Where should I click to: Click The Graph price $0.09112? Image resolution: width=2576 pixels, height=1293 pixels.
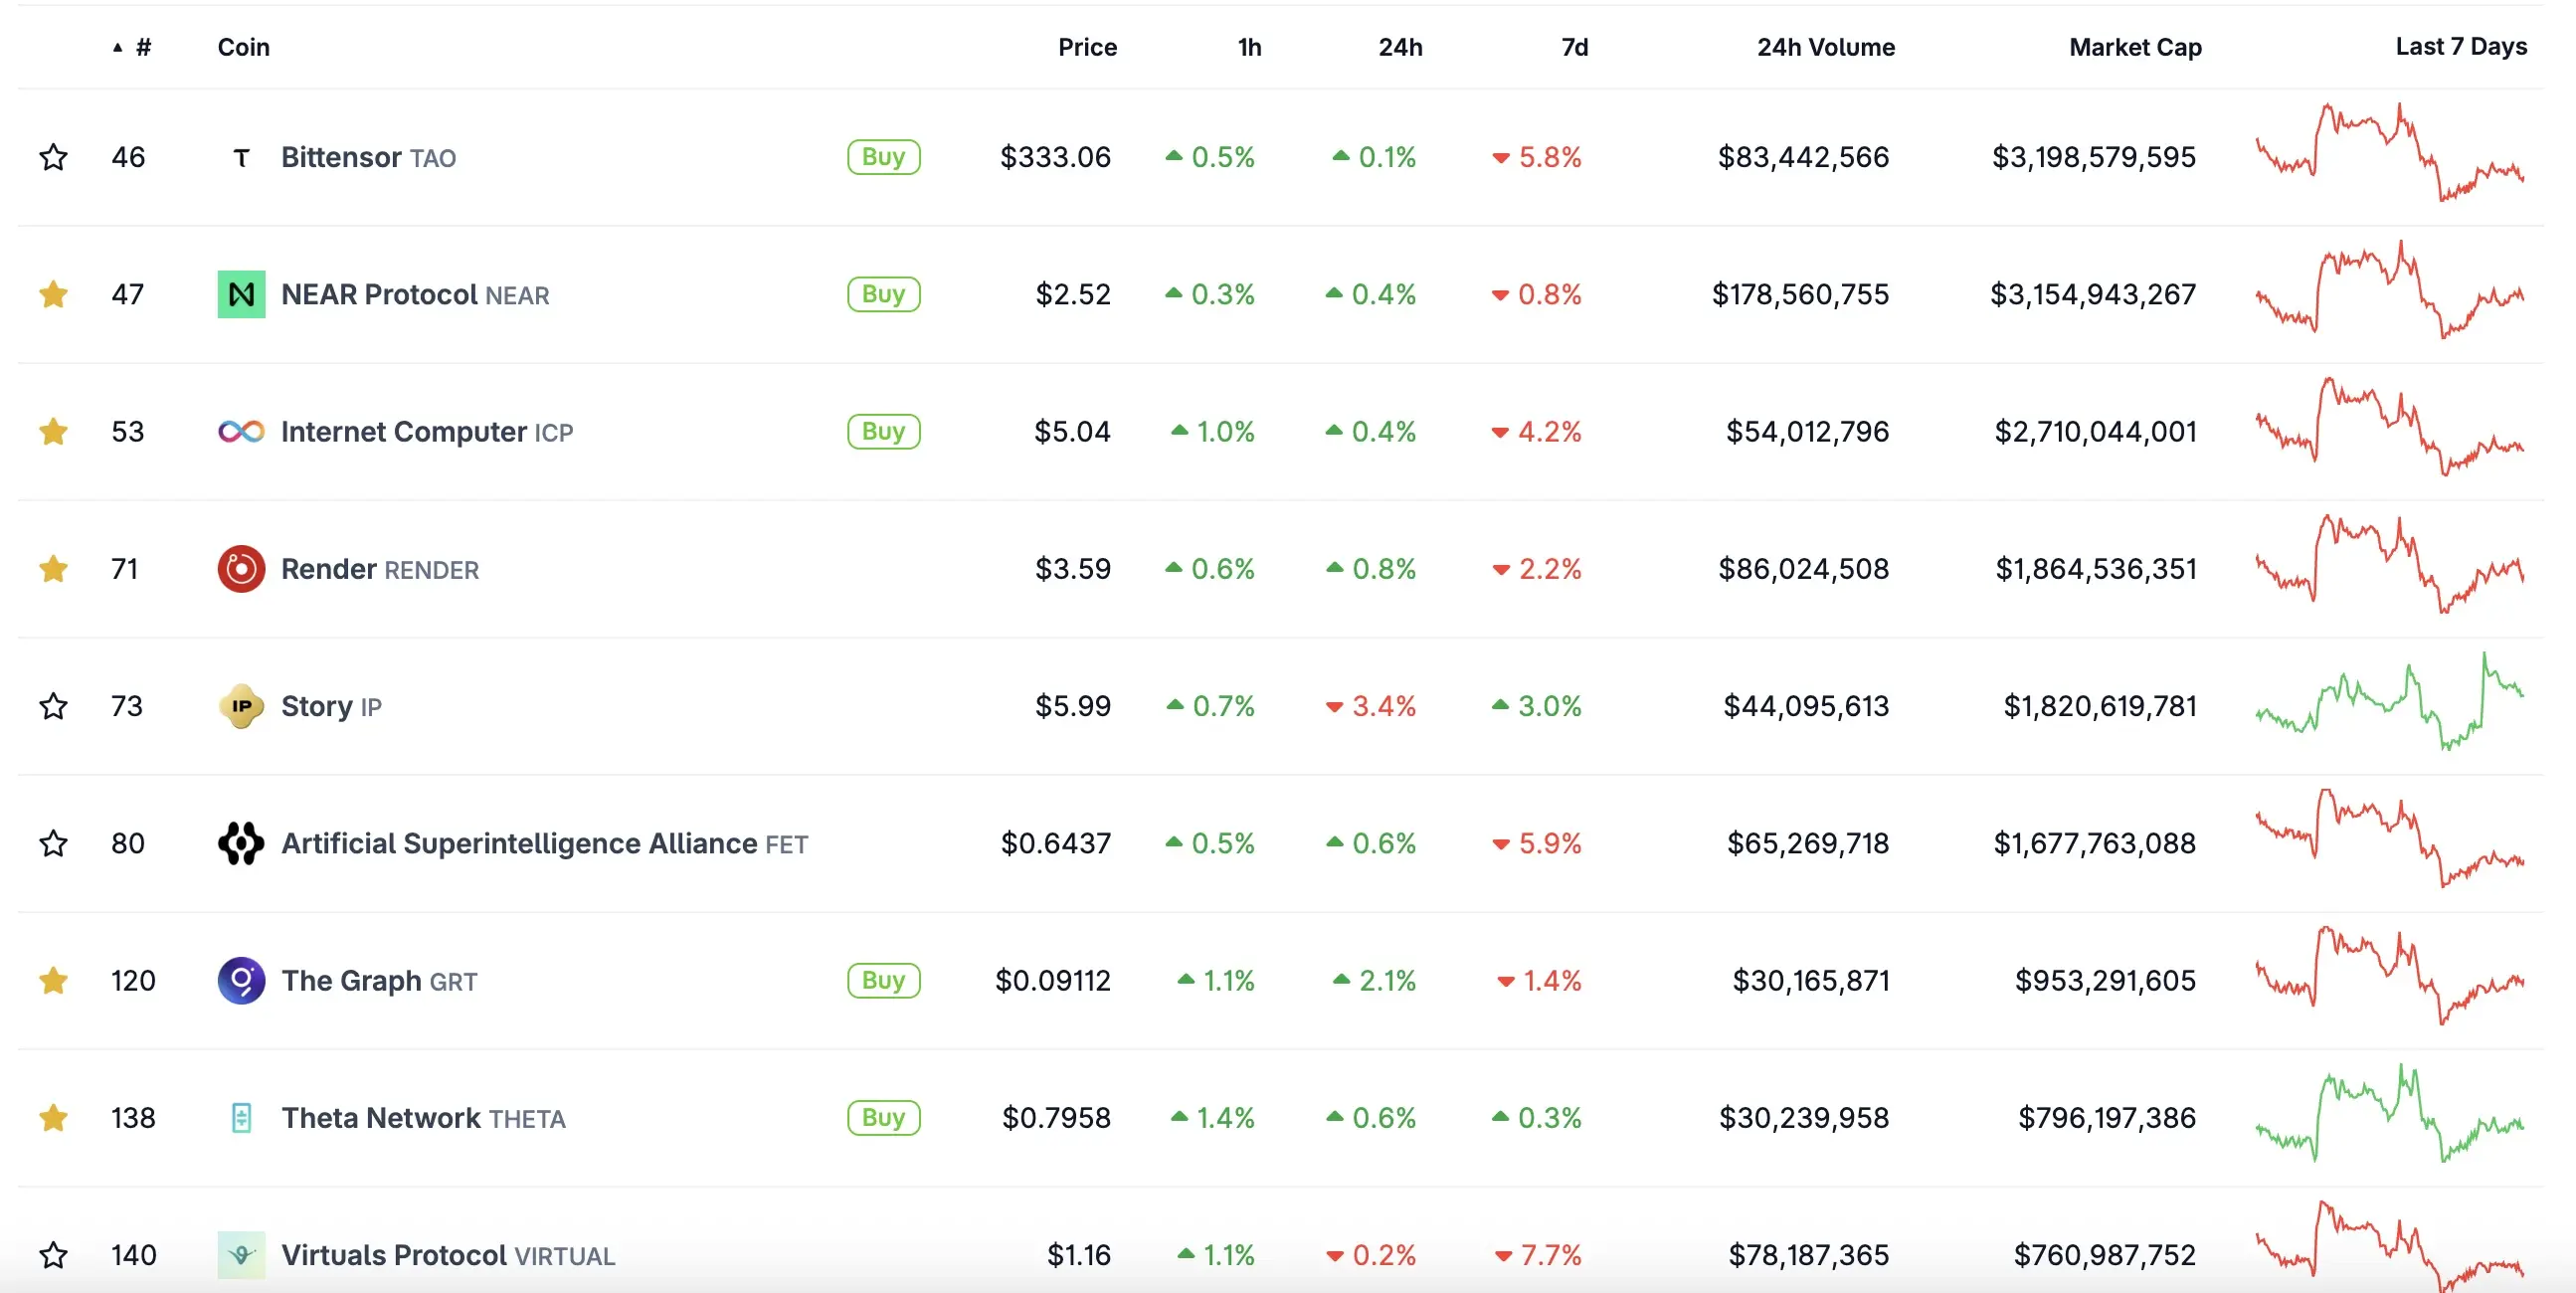[x=1053, y=980]
